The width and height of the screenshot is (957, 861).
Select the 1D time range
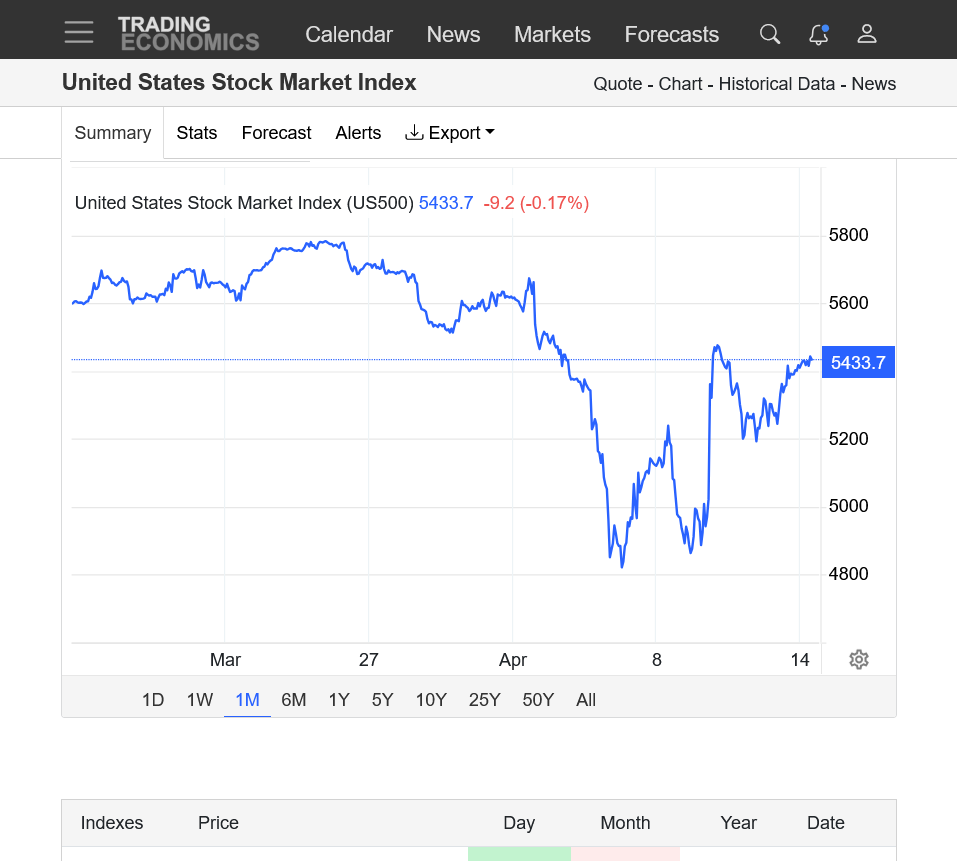point(153,700)
